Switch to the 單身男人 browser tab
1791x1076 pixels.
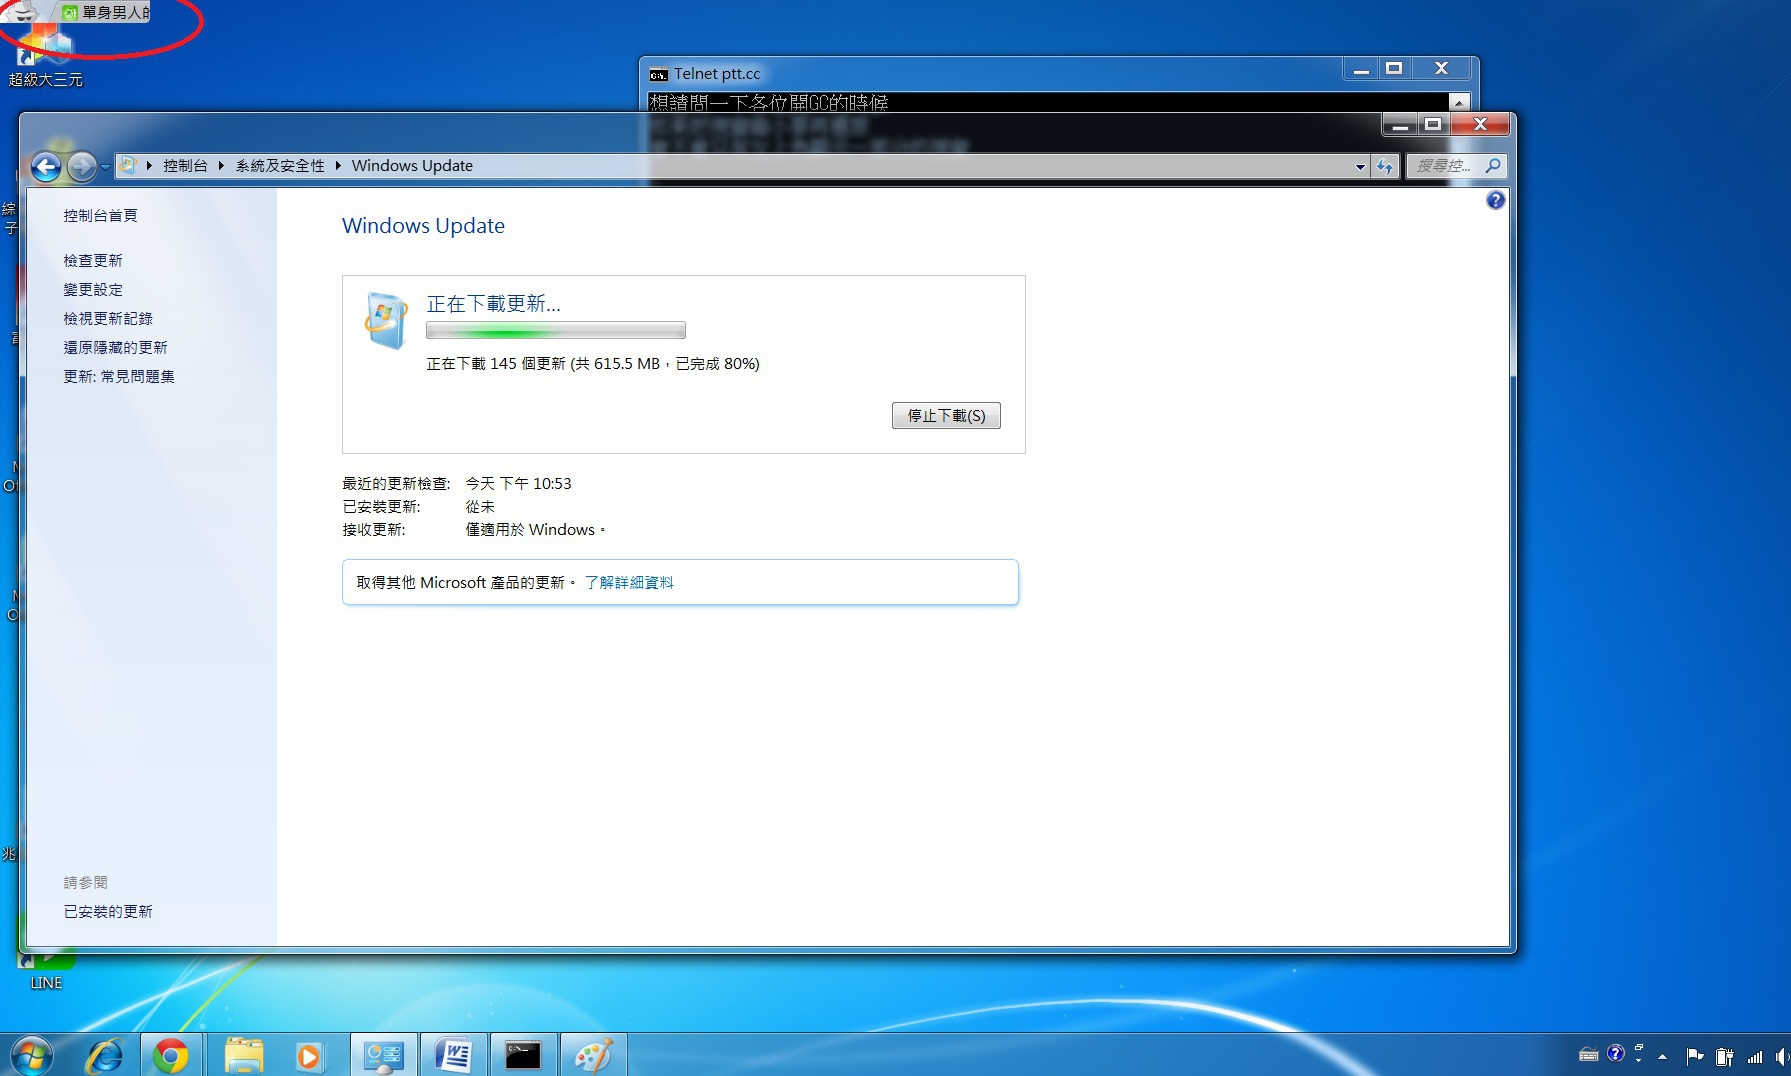point(105,12)
